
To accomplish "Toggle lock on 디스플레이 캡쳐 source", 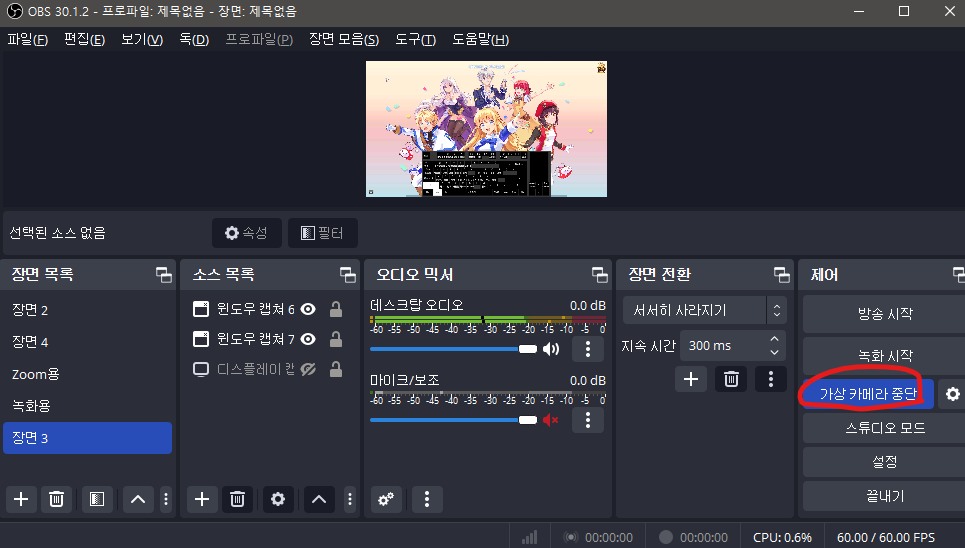I will (336, 369).
